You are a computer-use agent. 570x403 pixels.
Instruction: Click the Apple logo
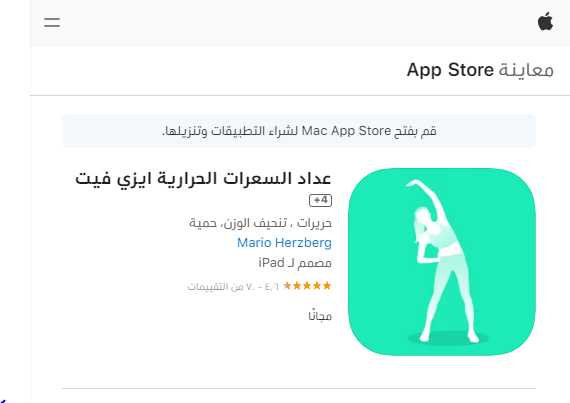545,21
